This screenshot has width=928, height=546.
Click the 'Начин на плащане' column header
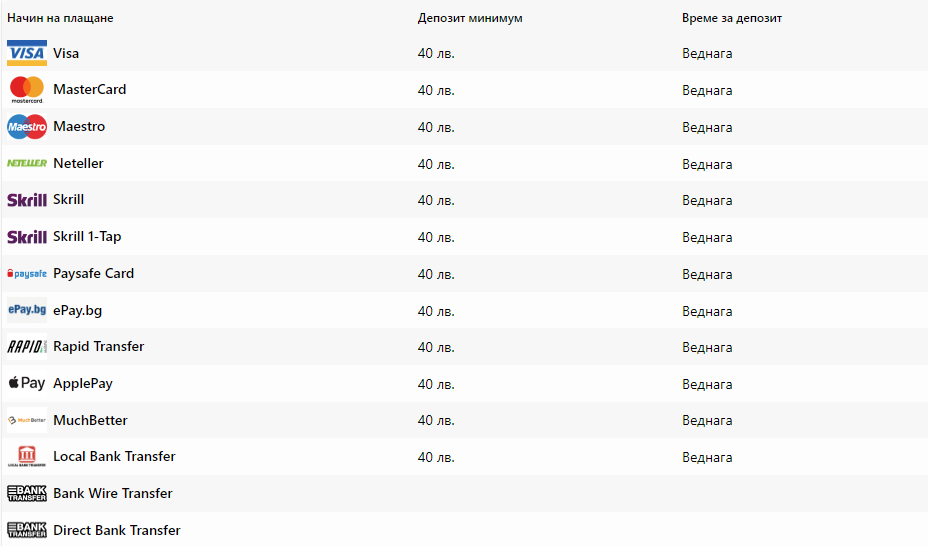60,19
